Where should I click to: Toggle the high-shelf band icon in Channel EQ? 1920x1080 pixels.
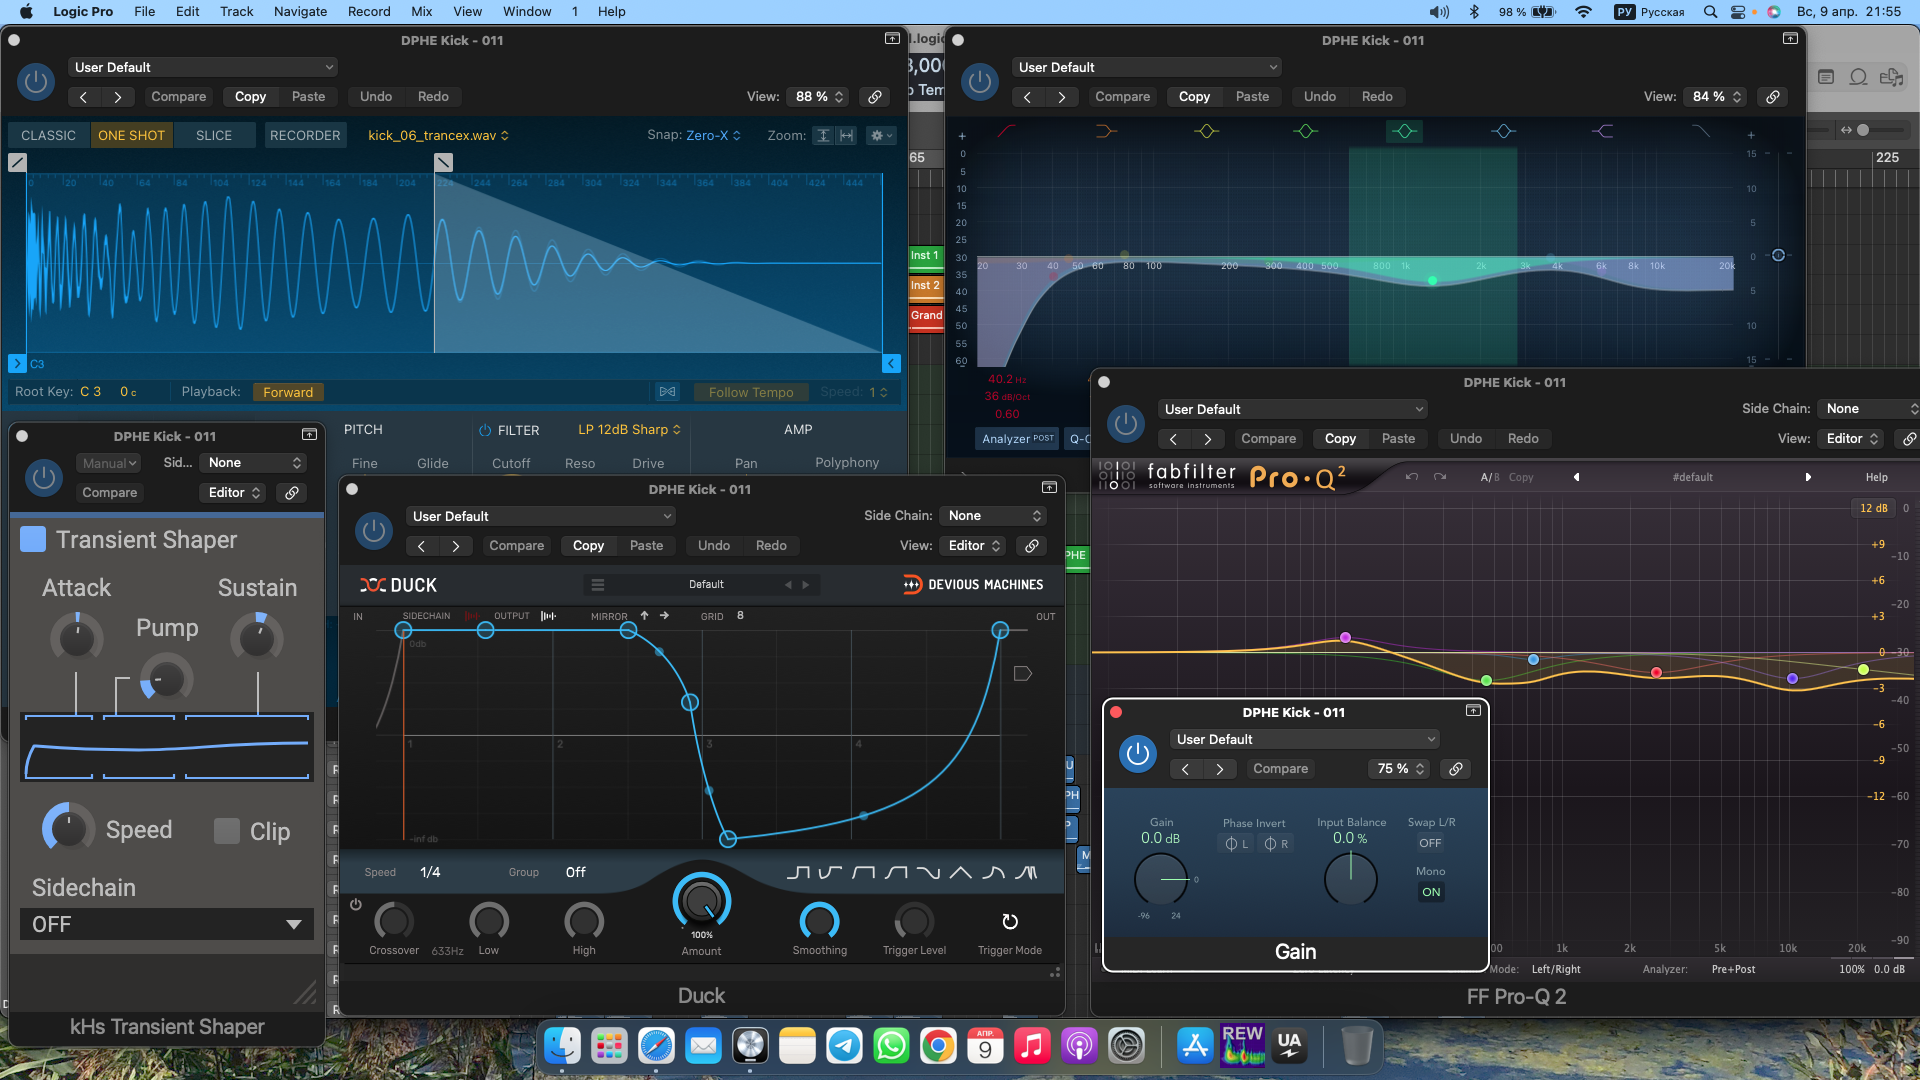coord(1602,131)
